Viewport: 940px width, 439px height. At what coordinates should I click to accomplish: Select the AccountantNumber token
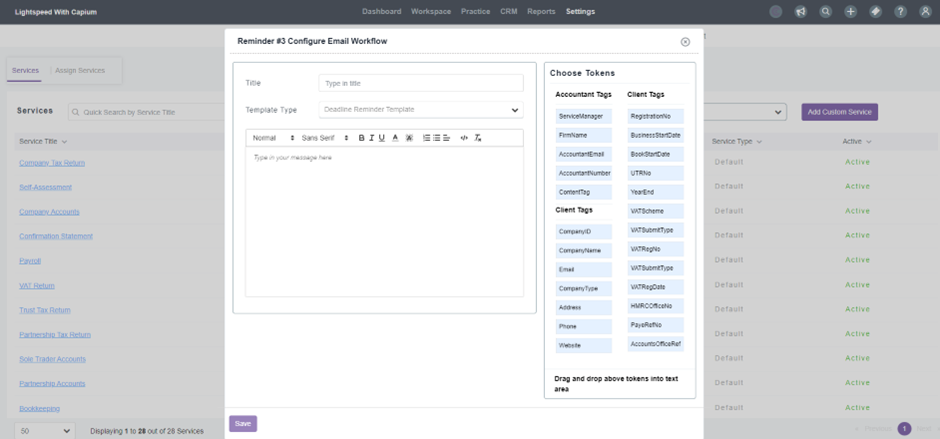coord(583,173)
